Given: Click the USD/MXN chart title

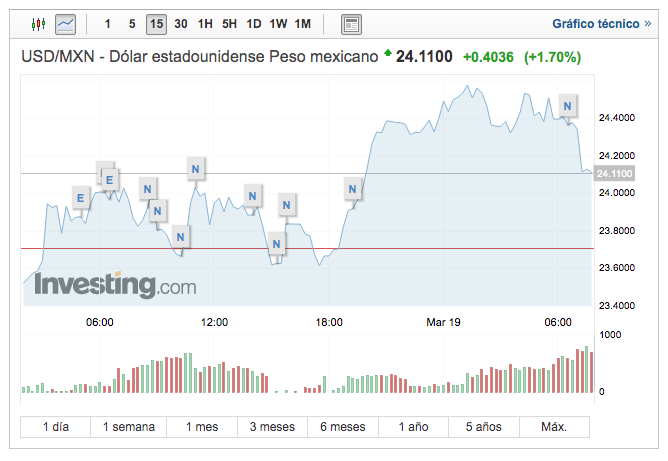Looking at the screenshot, I should tap(200, 57).
